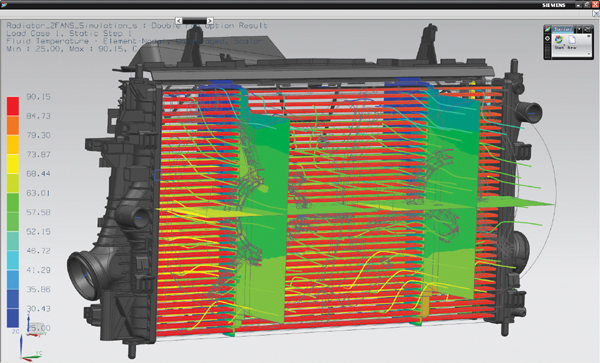The height and width of the screenshot is (363, 600).
Task: Expand toolbar options arrow at panel bottom
Action: 589,54
